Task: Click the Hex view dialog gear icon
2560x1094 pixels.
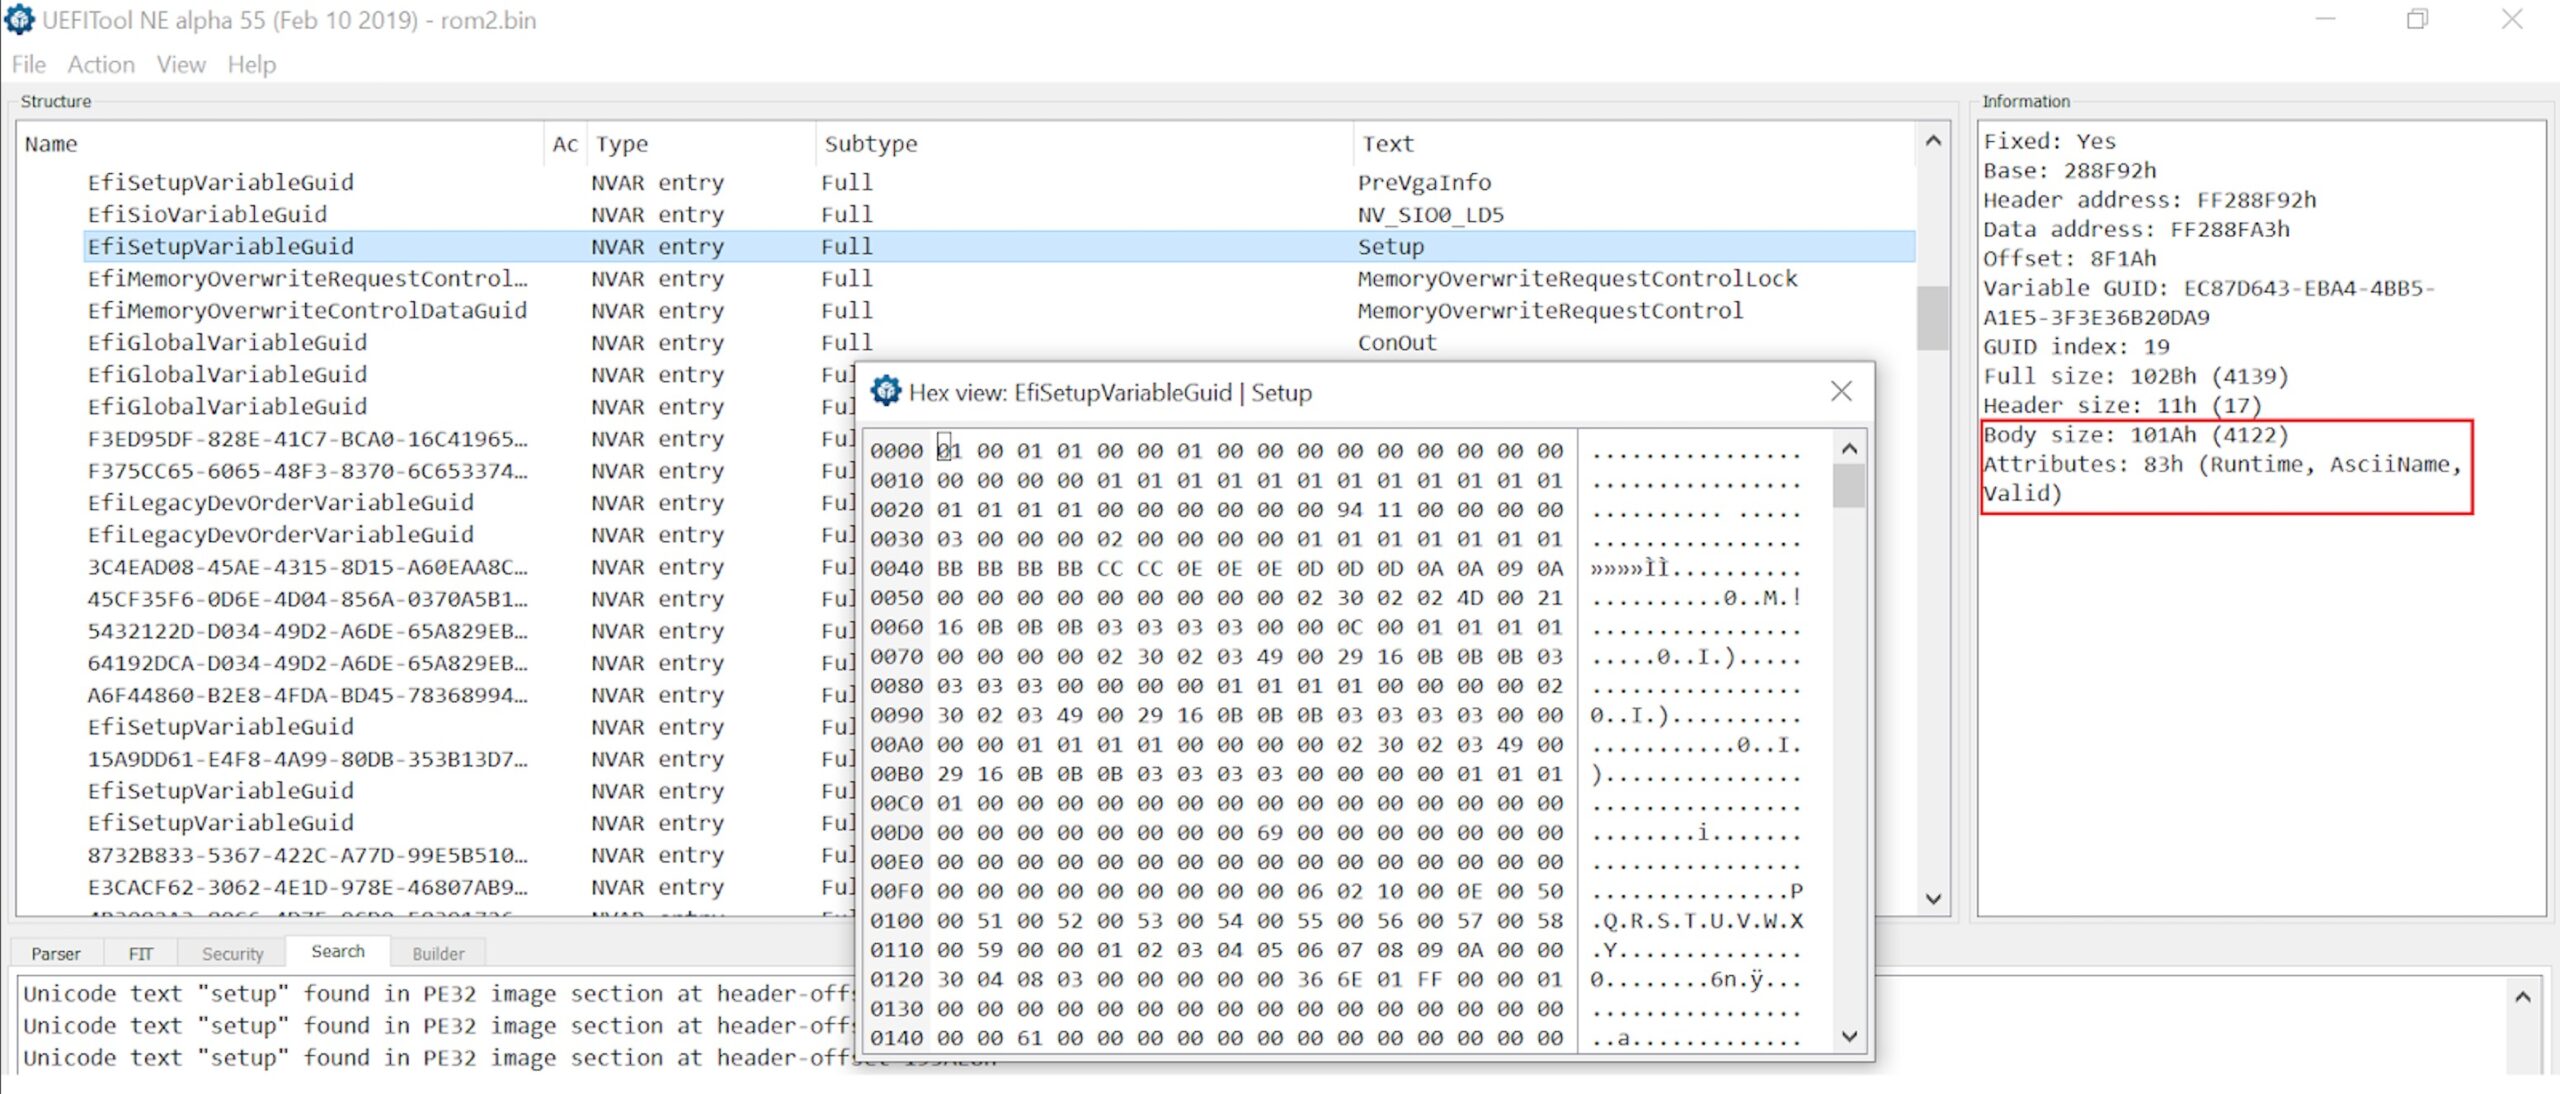Action: (885, 391)
